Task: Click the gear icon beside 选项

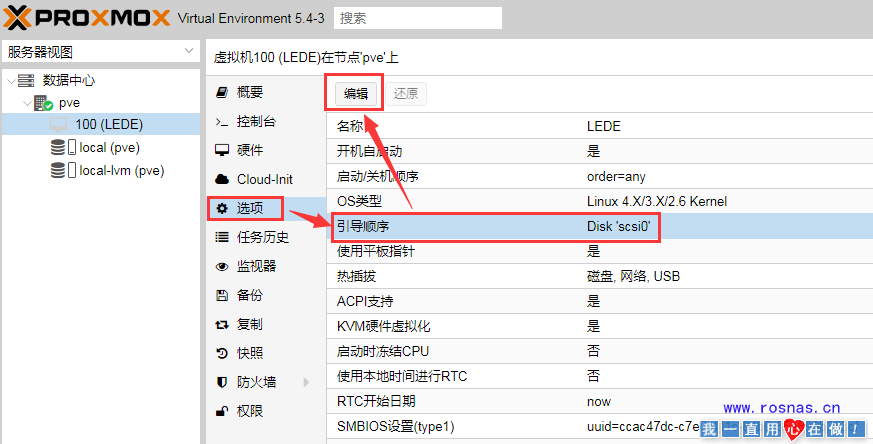Action: tap(222, 208)
